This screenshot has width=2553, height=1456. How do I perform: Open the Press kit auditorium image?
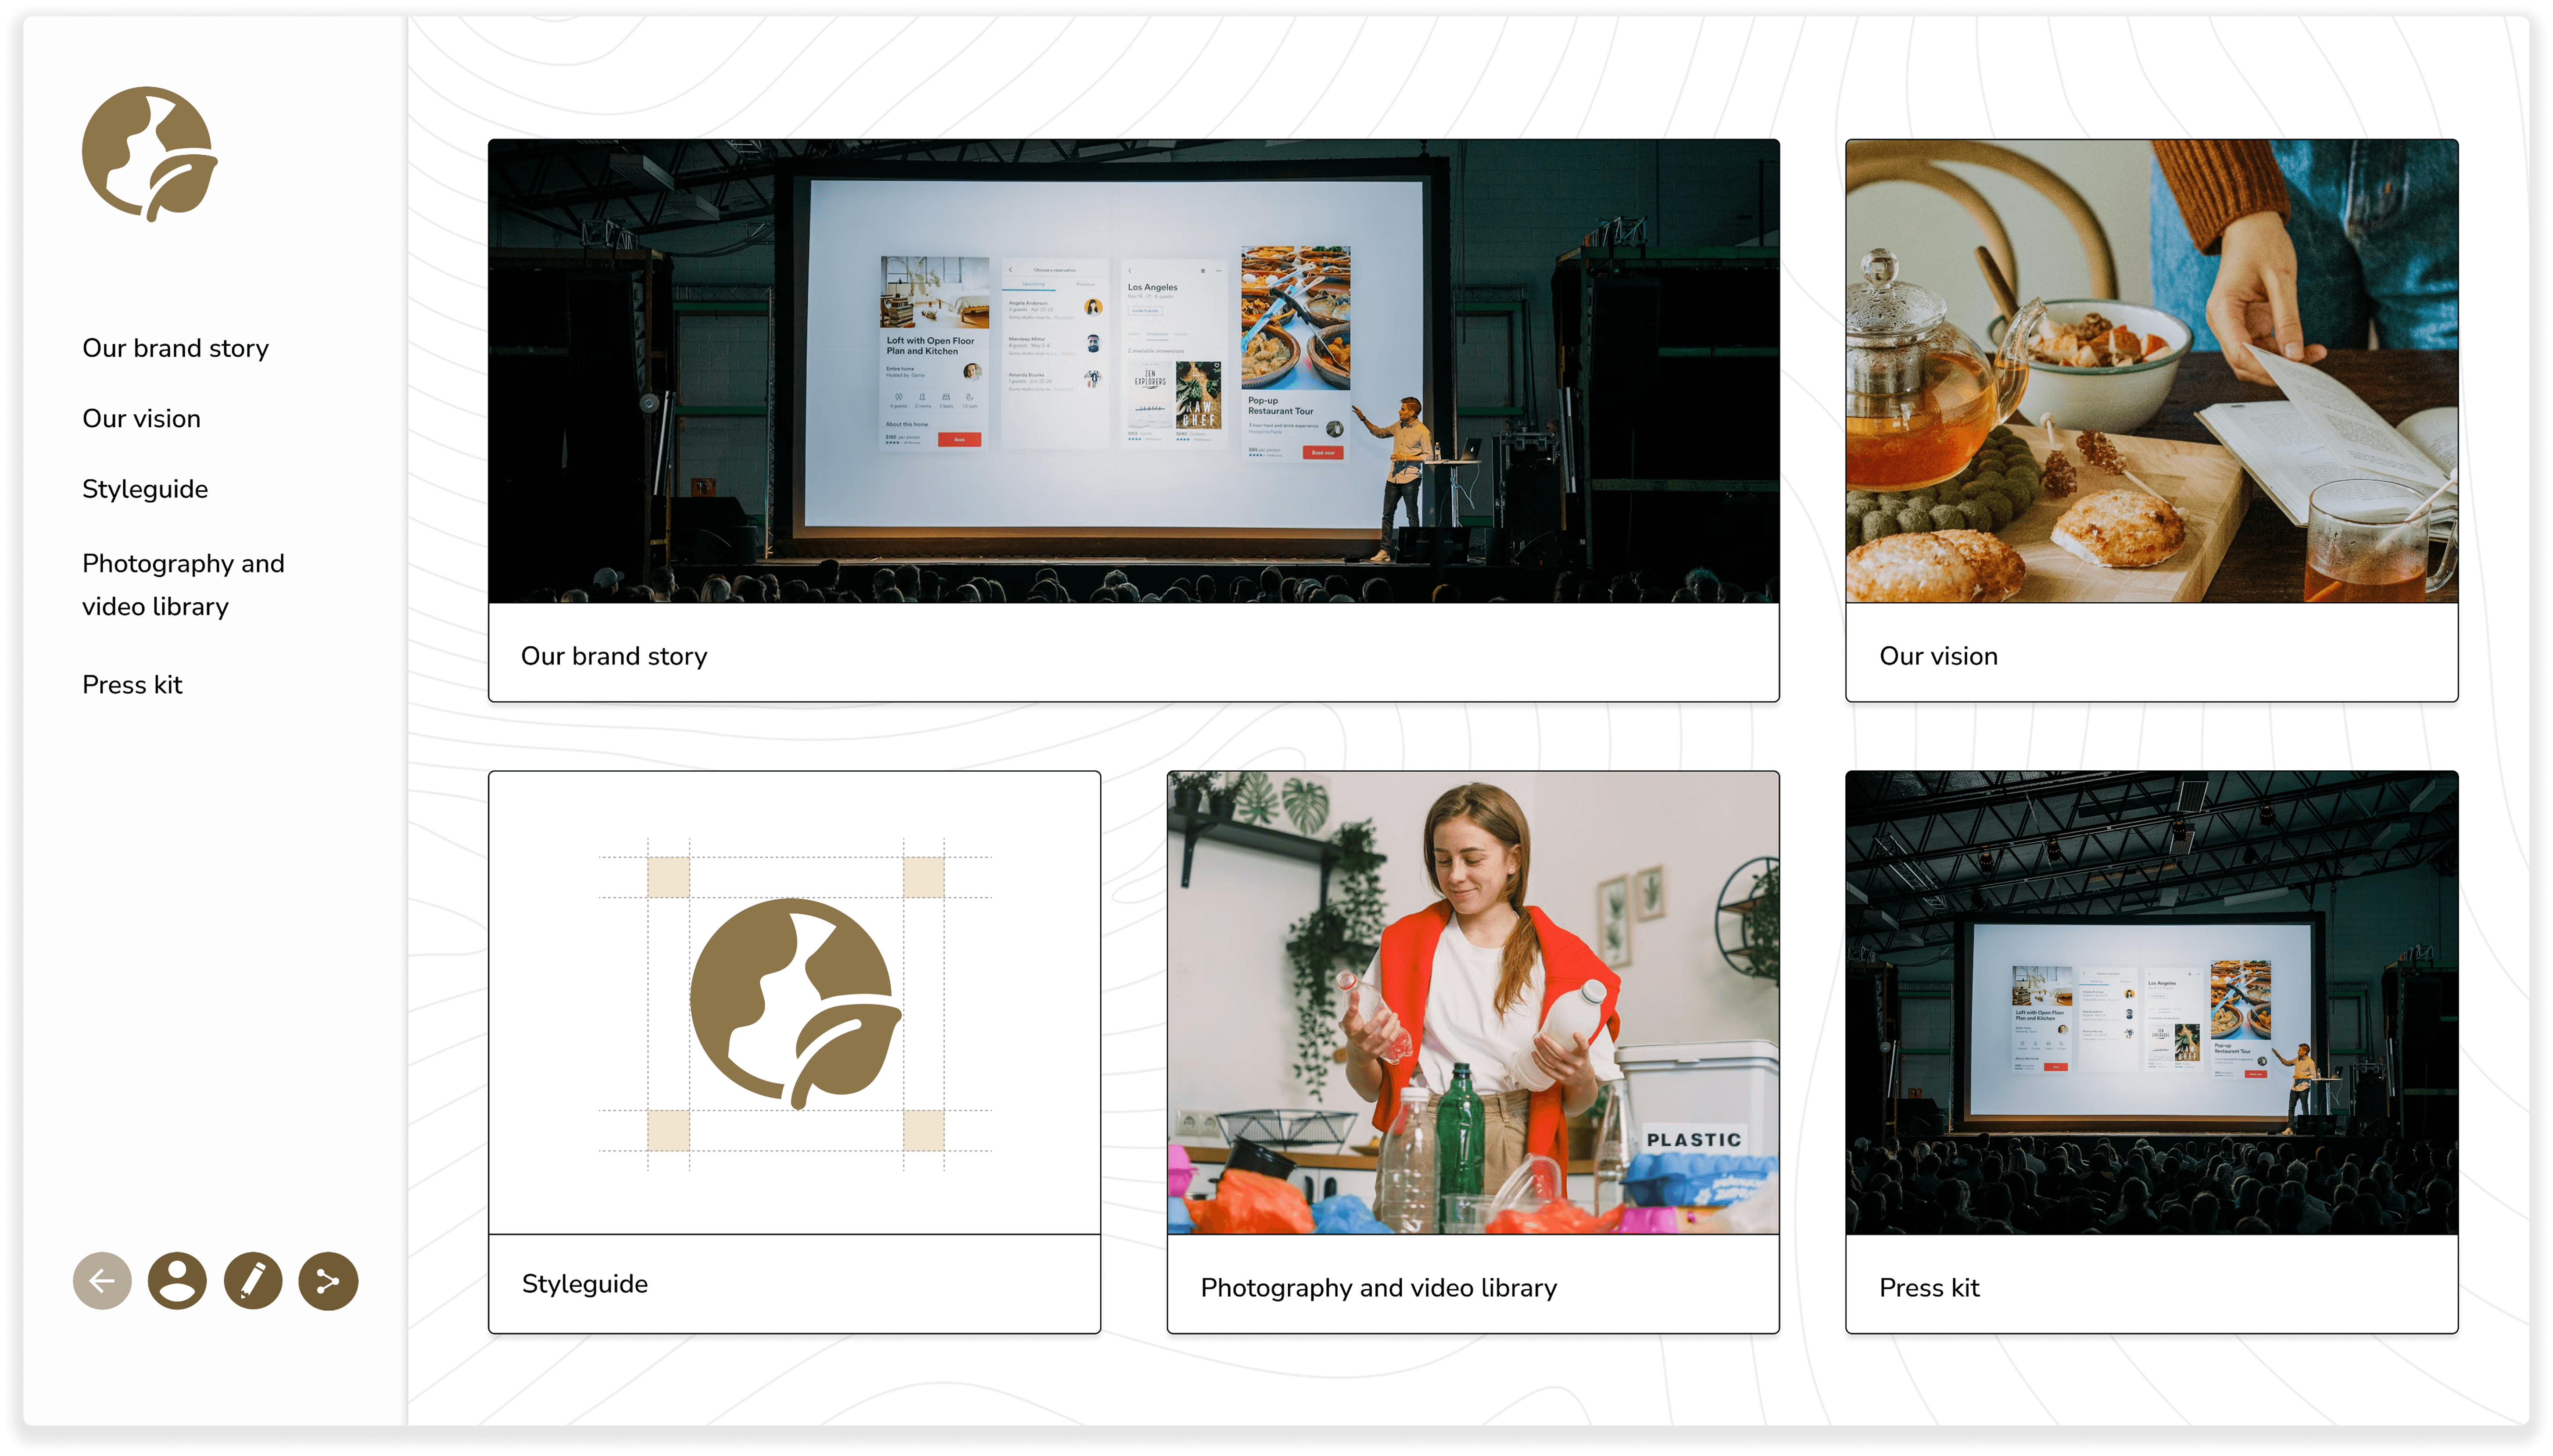pyautogui.click(x=2151, y=1002)
